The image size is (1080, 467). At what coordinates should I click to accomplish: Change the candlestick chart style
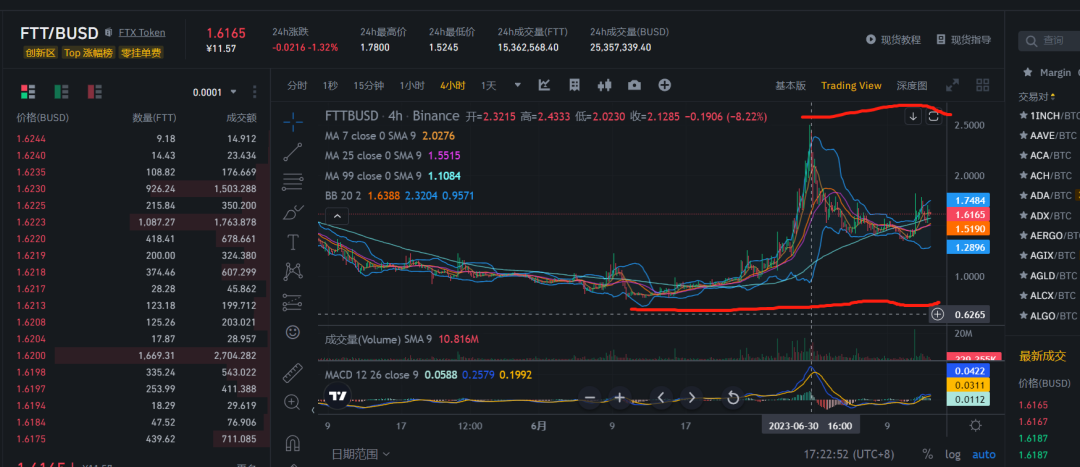pyautogui.click(x=605, y=85)
